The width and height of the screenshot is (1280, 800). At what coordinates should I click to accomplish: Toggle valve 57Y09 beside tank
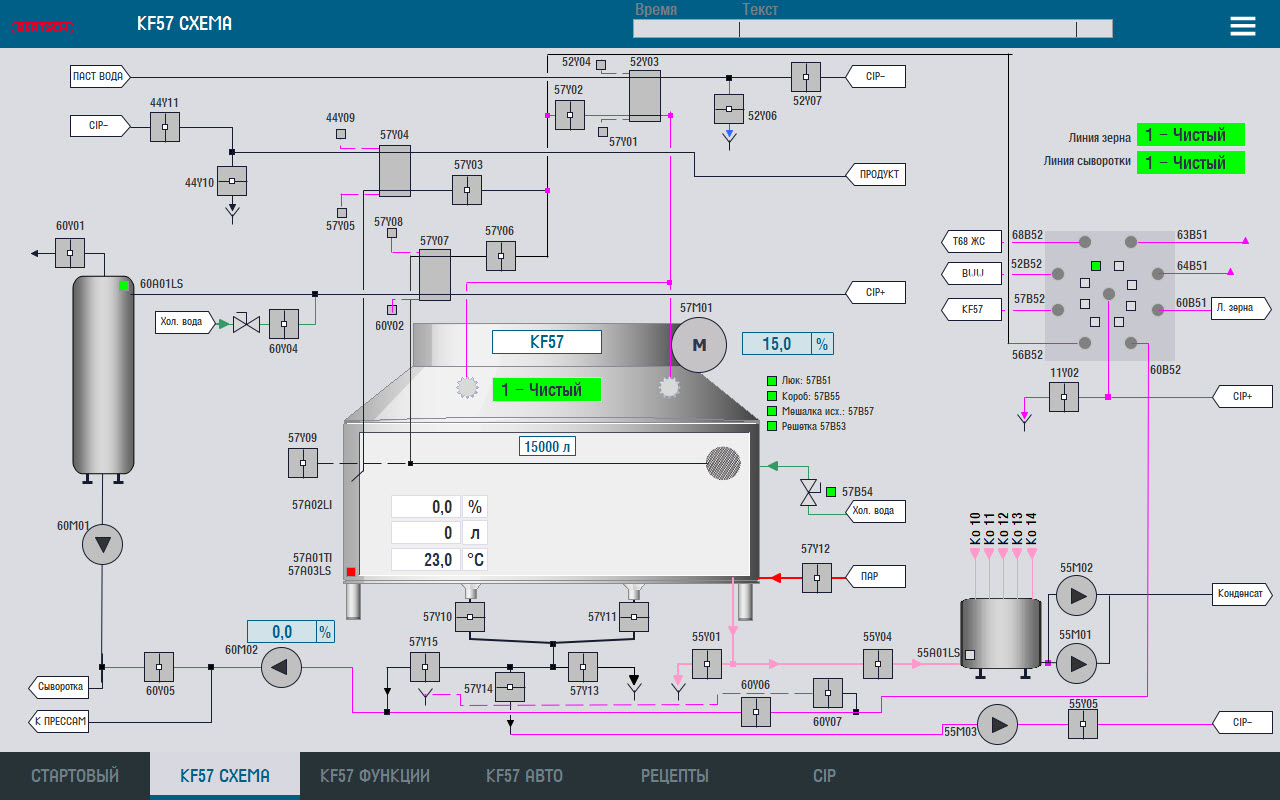tap(303, 463)
